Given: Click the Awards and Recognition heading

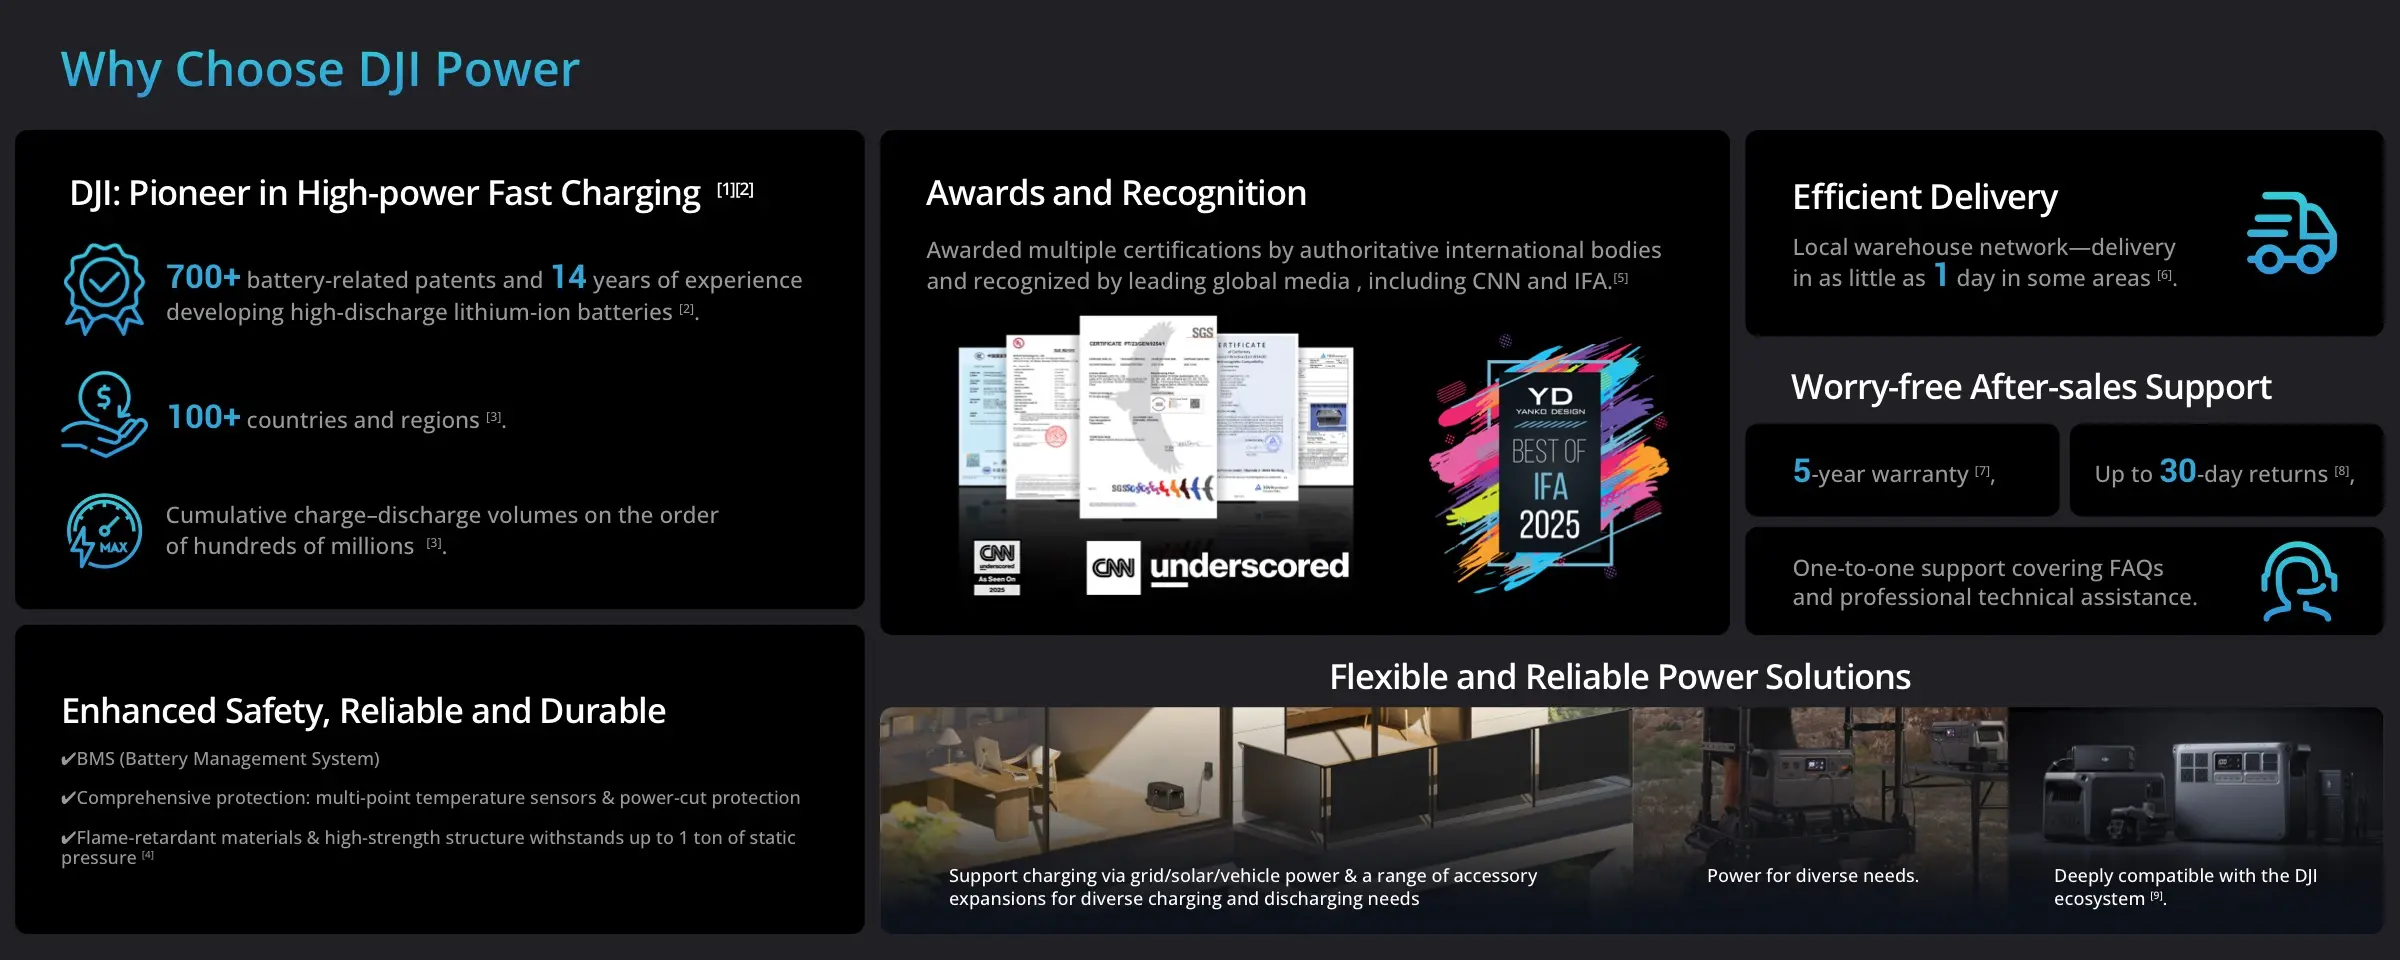Looking at the screenshot, I should [1116, 193].
